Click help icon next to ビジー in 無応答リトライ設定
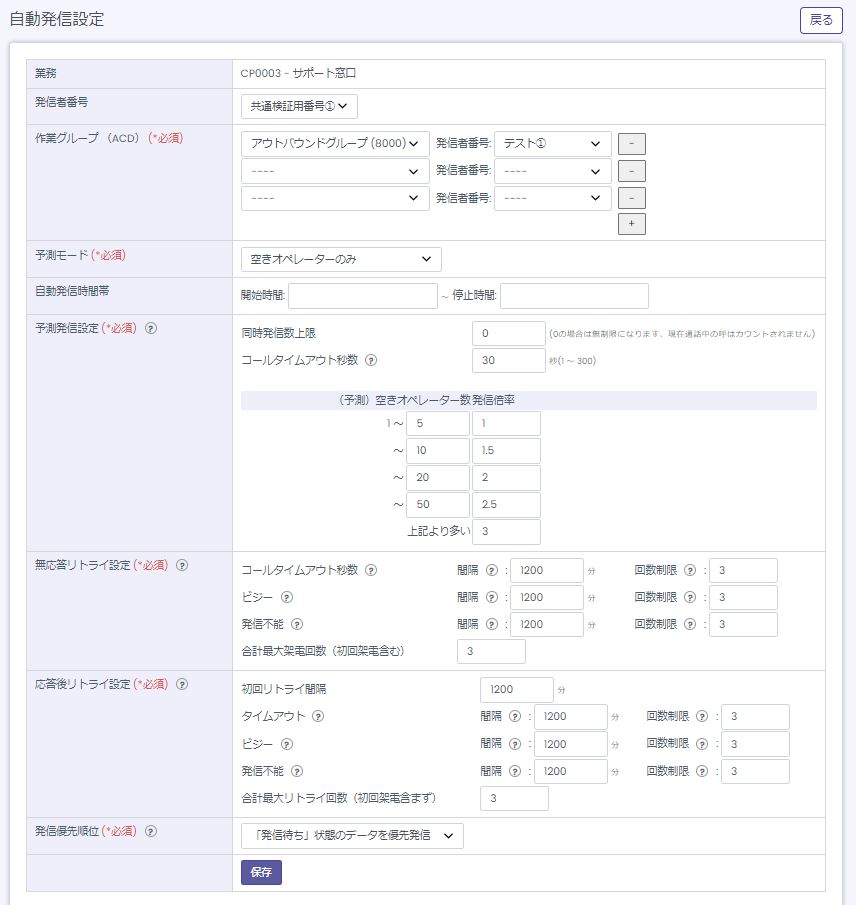Screen dimensions: 856x905 click(x=287, y=597)
